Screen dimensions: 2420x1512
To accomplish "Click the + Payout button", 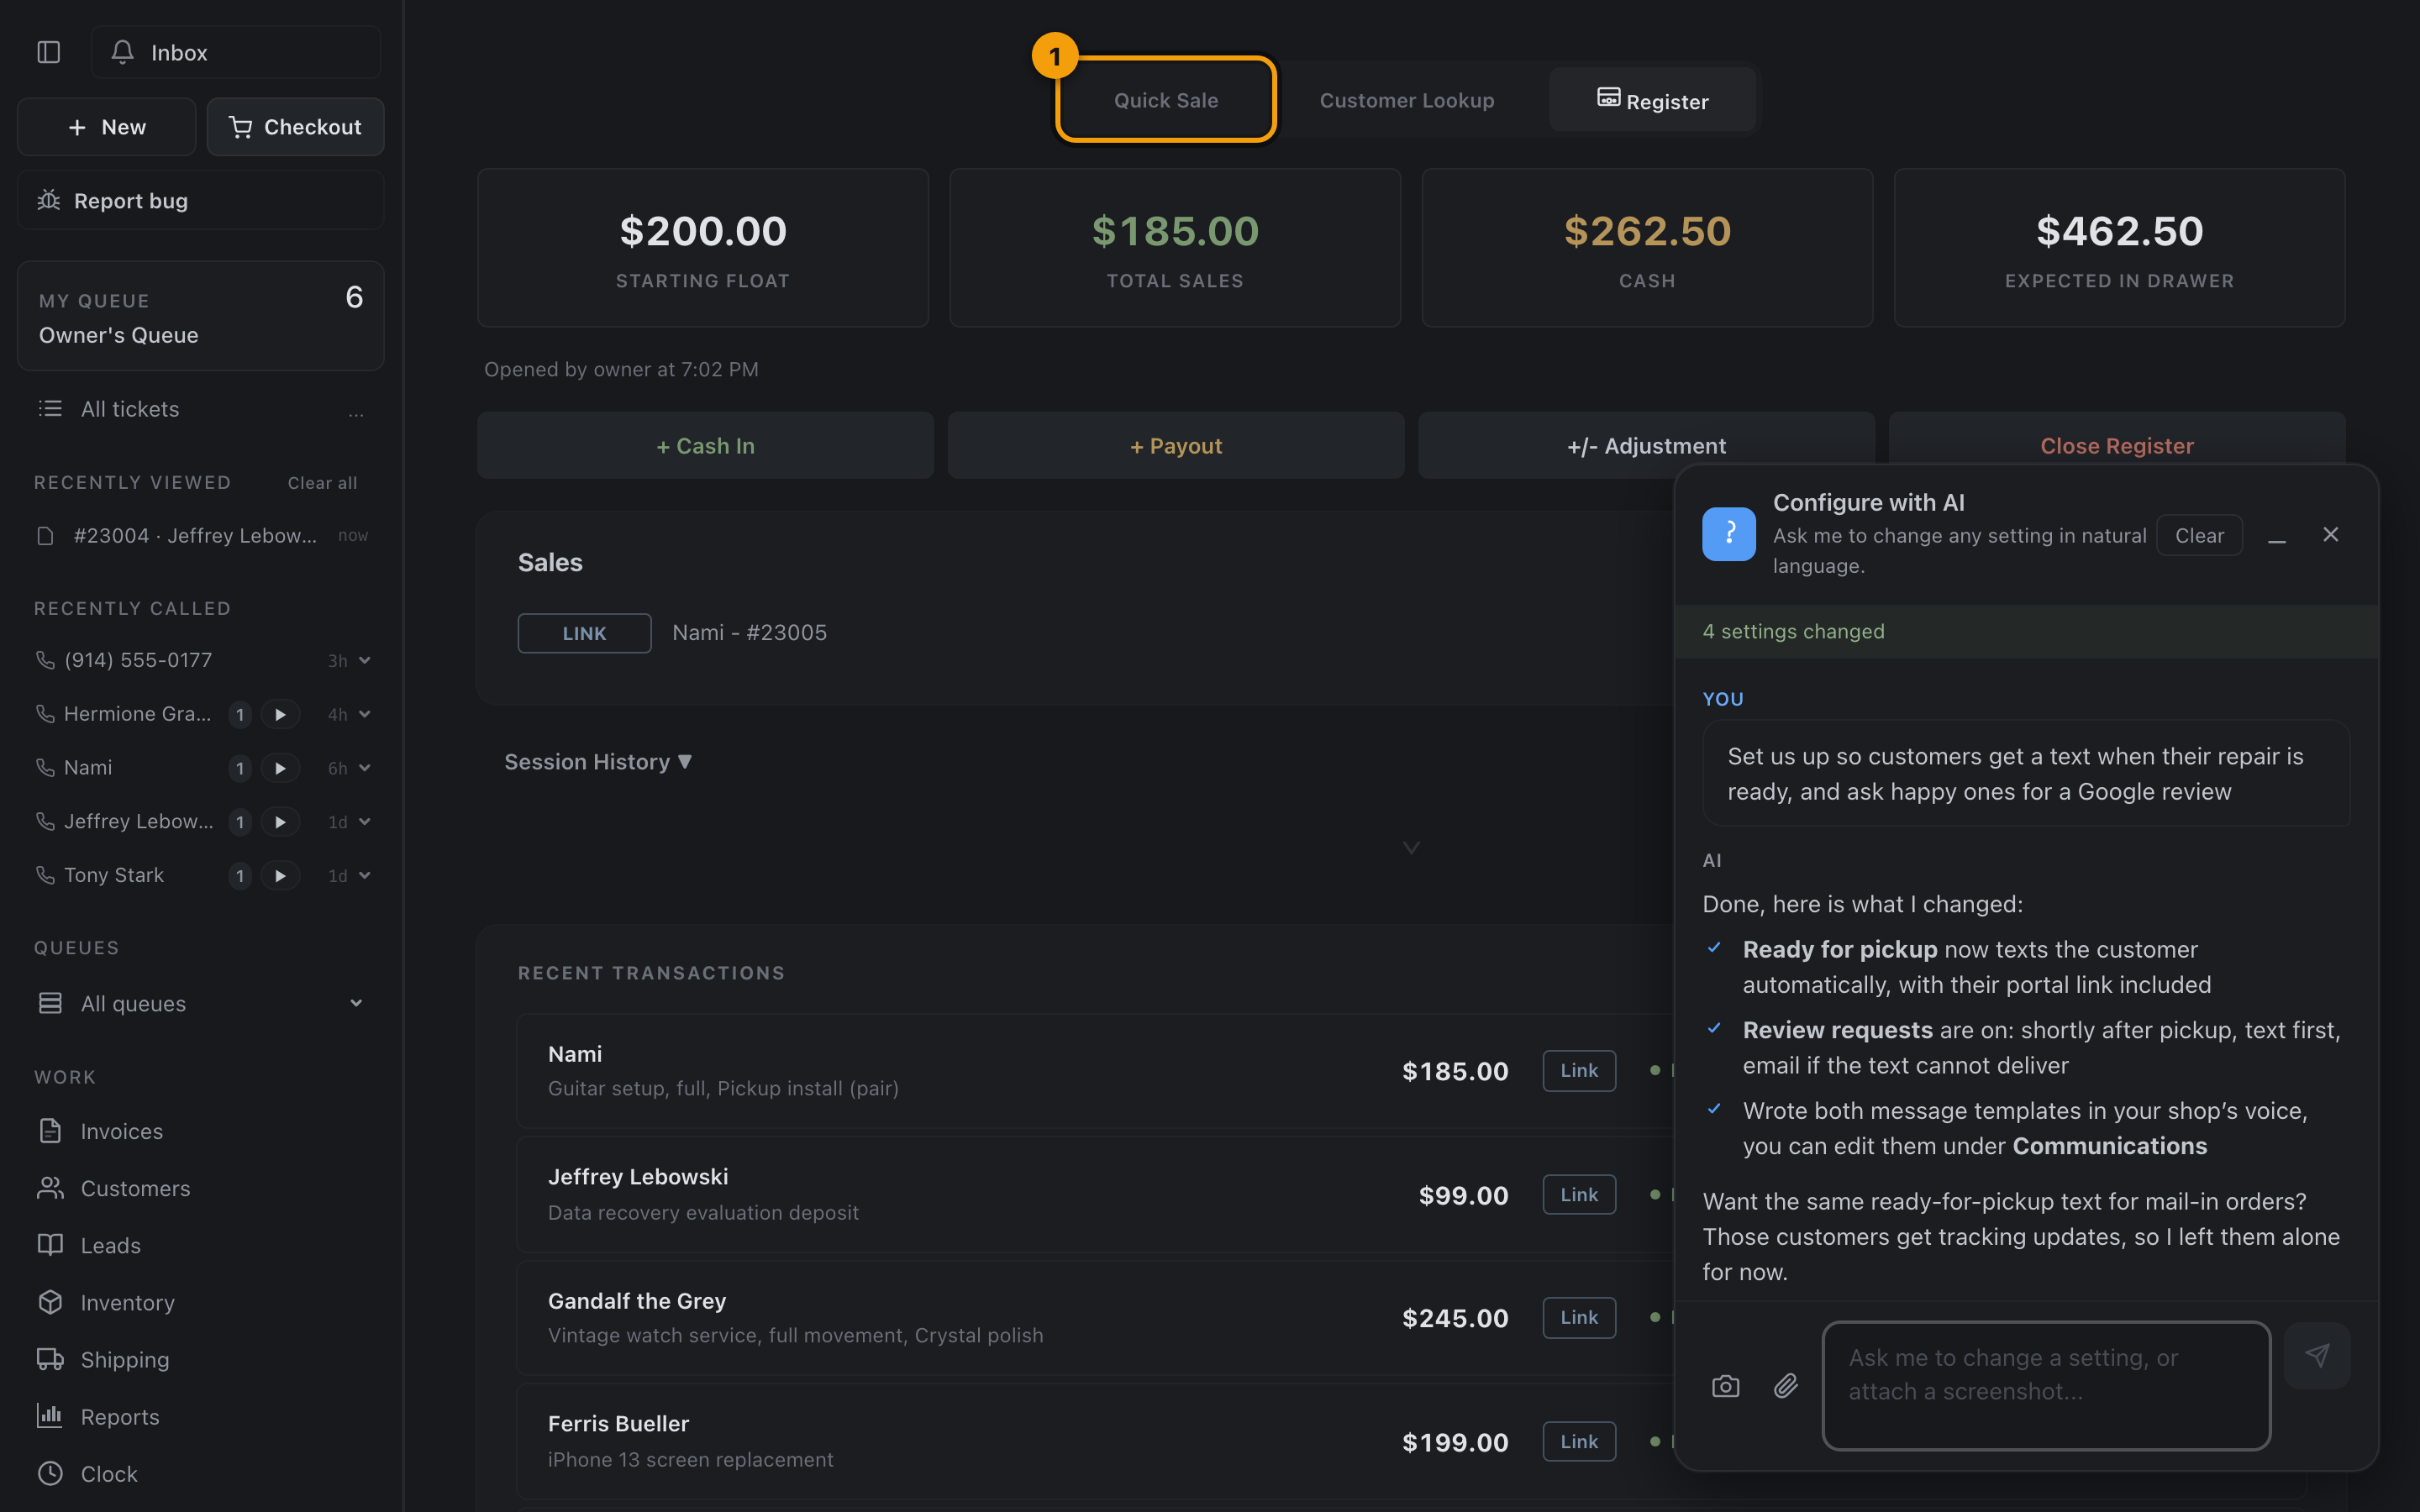I will (x=1176, y=446).
